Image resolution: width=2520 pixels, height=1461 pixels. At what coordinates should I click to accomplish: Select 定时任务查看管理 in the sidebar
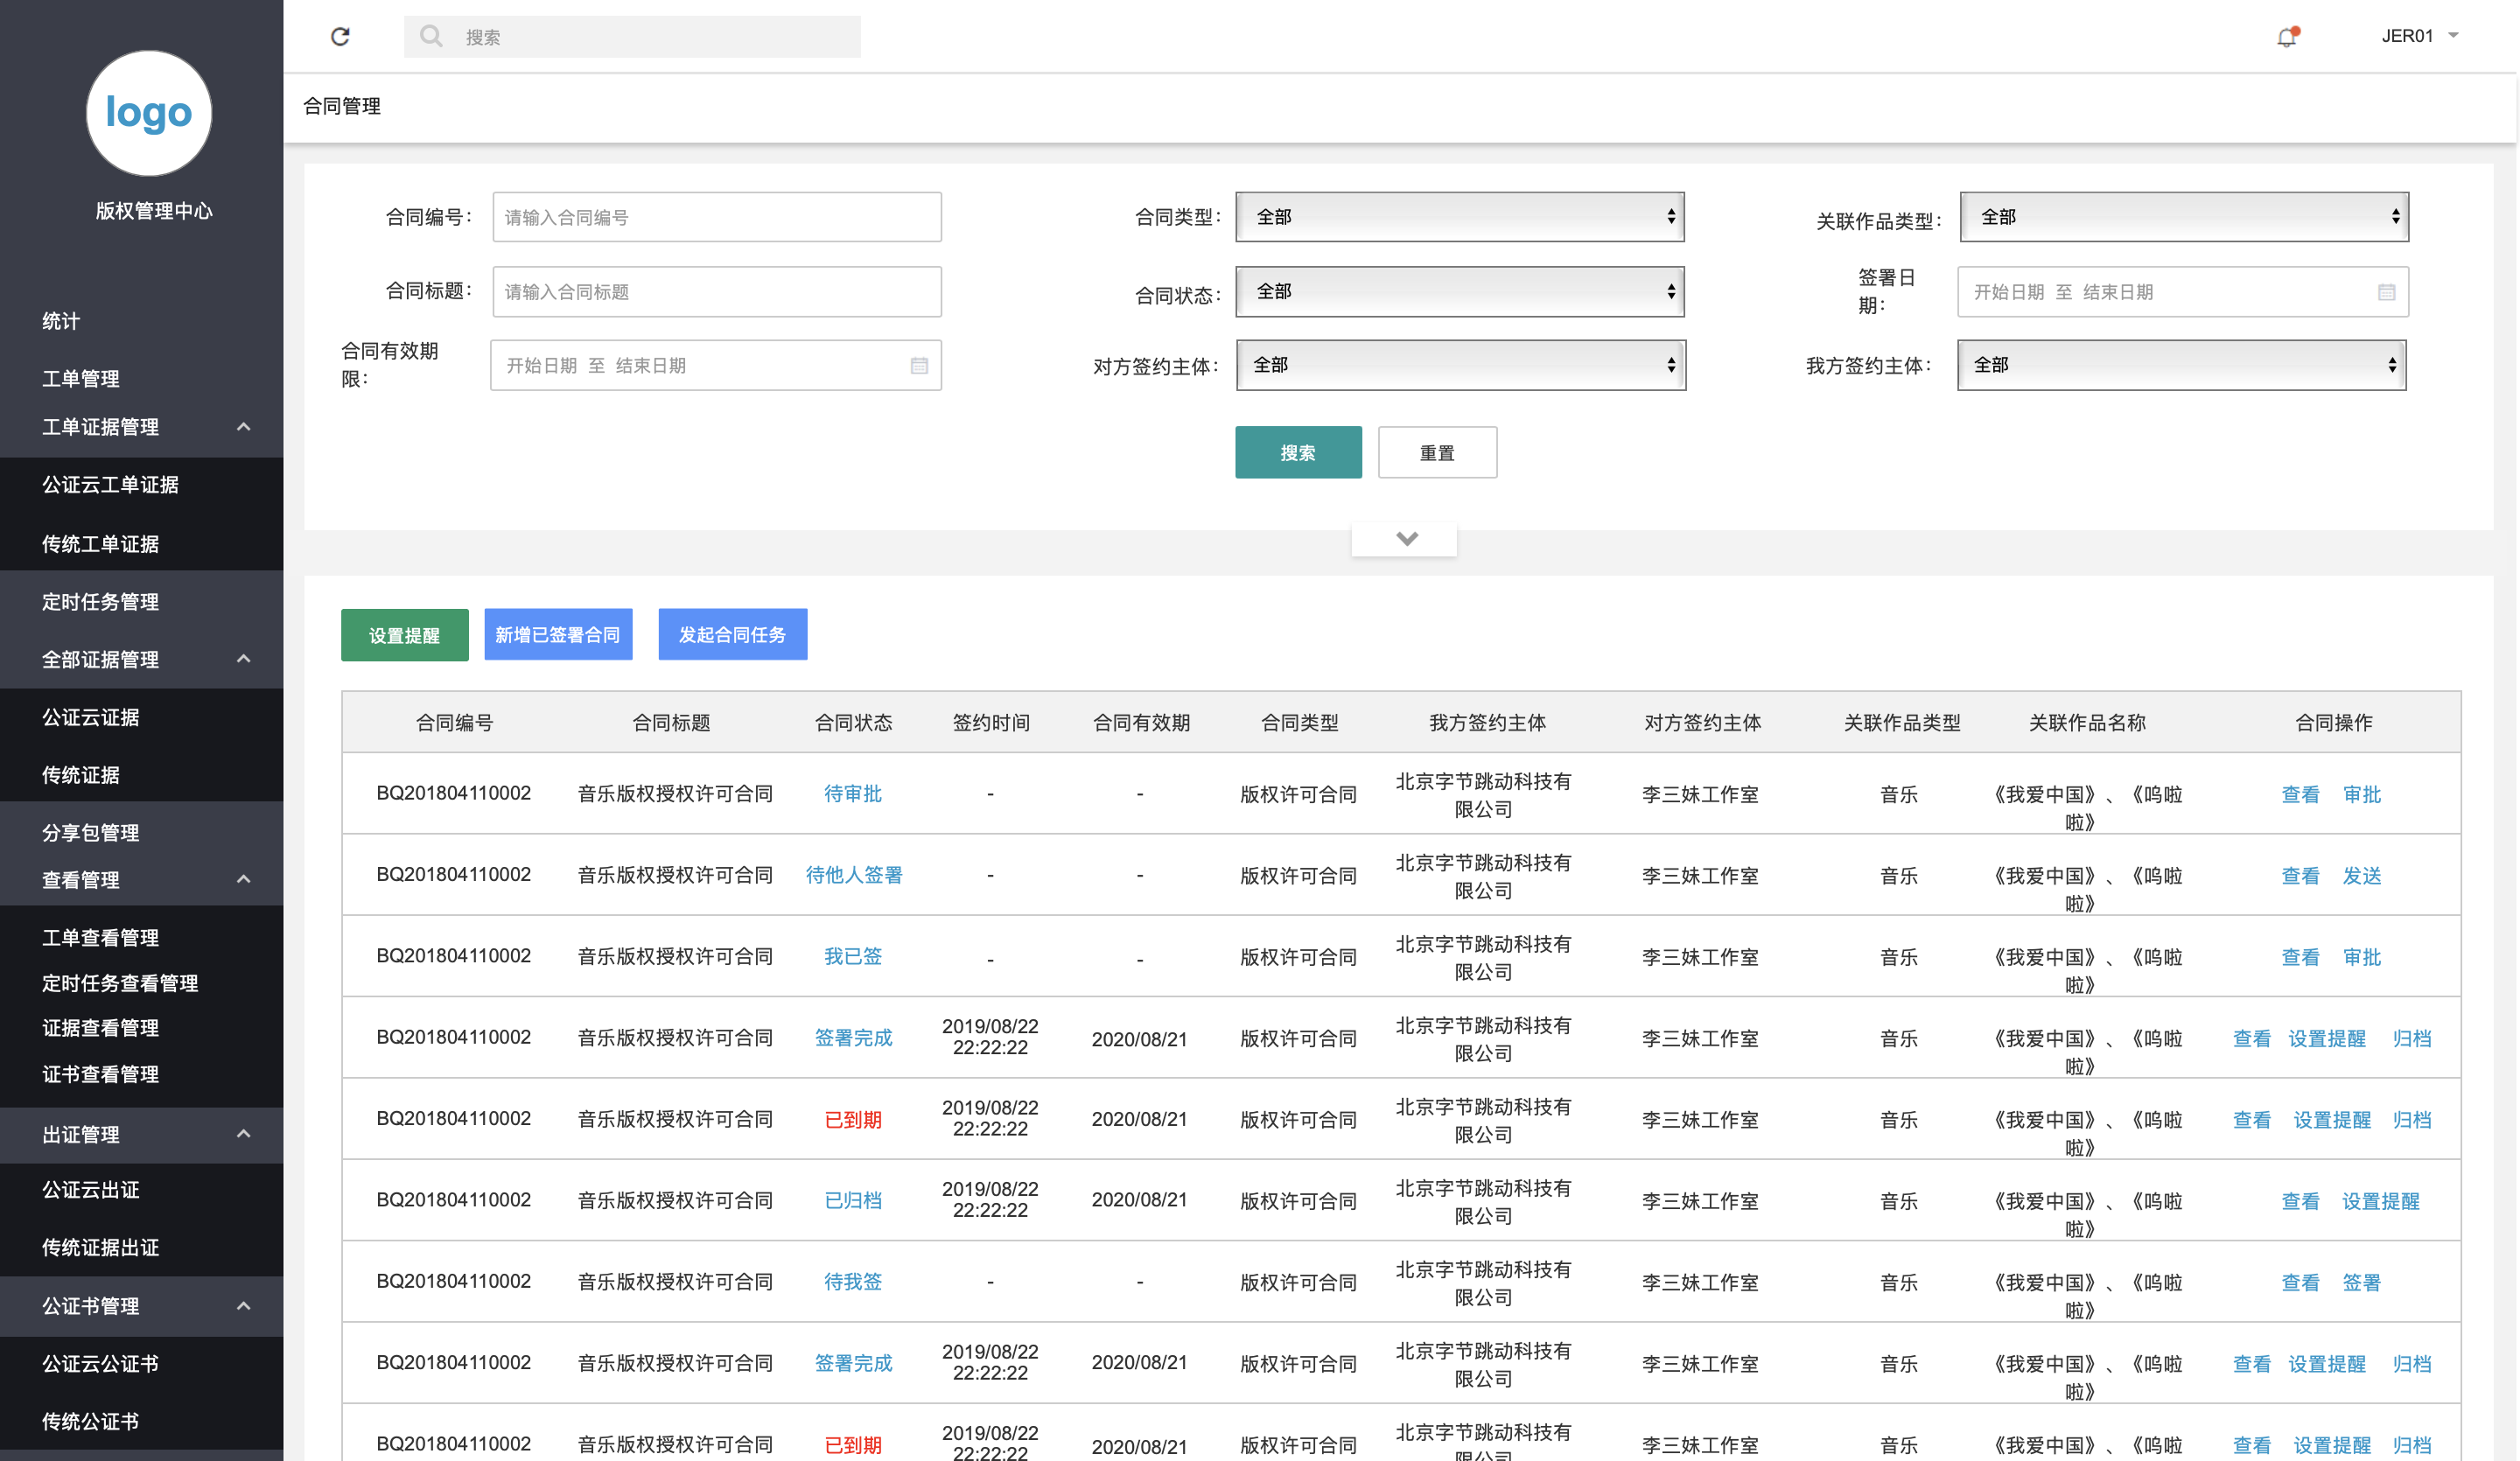pyautogui.click(x=120, y=983)
